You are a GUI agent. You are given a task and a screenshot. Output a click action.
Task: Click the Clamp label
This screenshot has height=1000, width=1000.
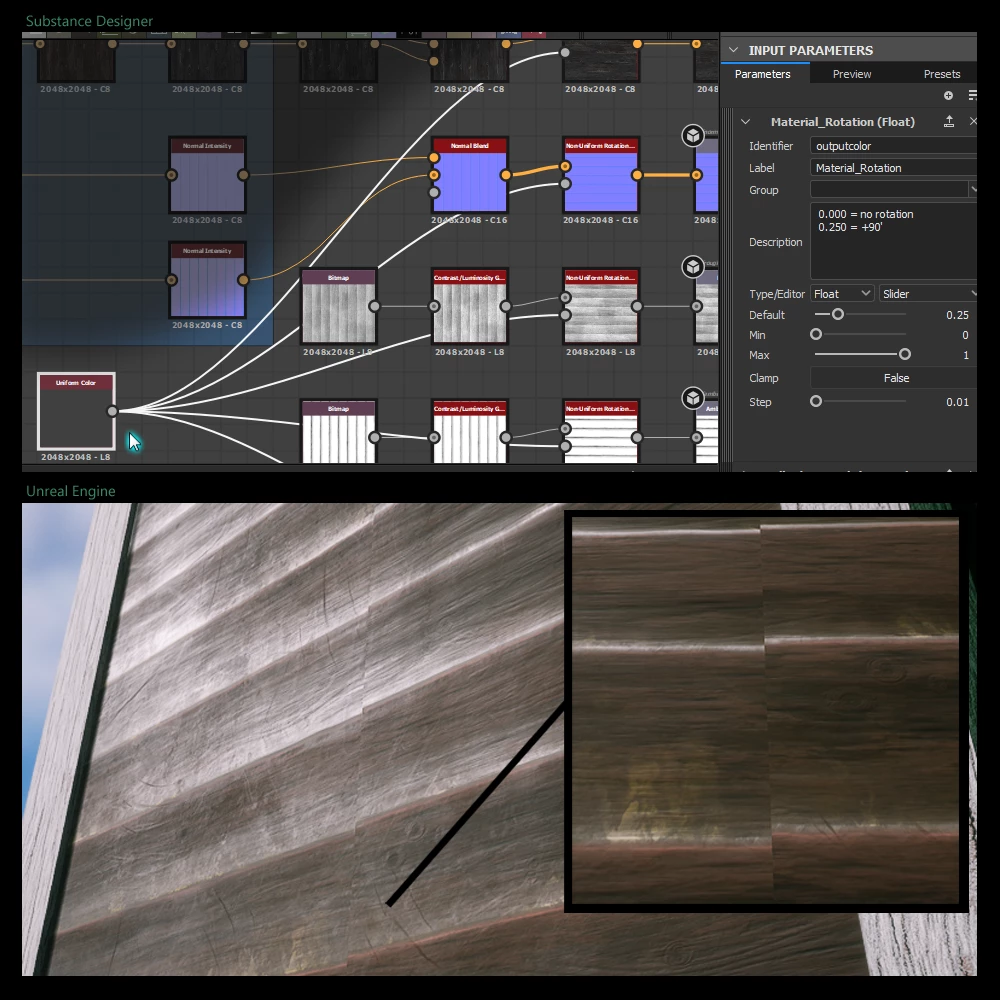(763, 378)
